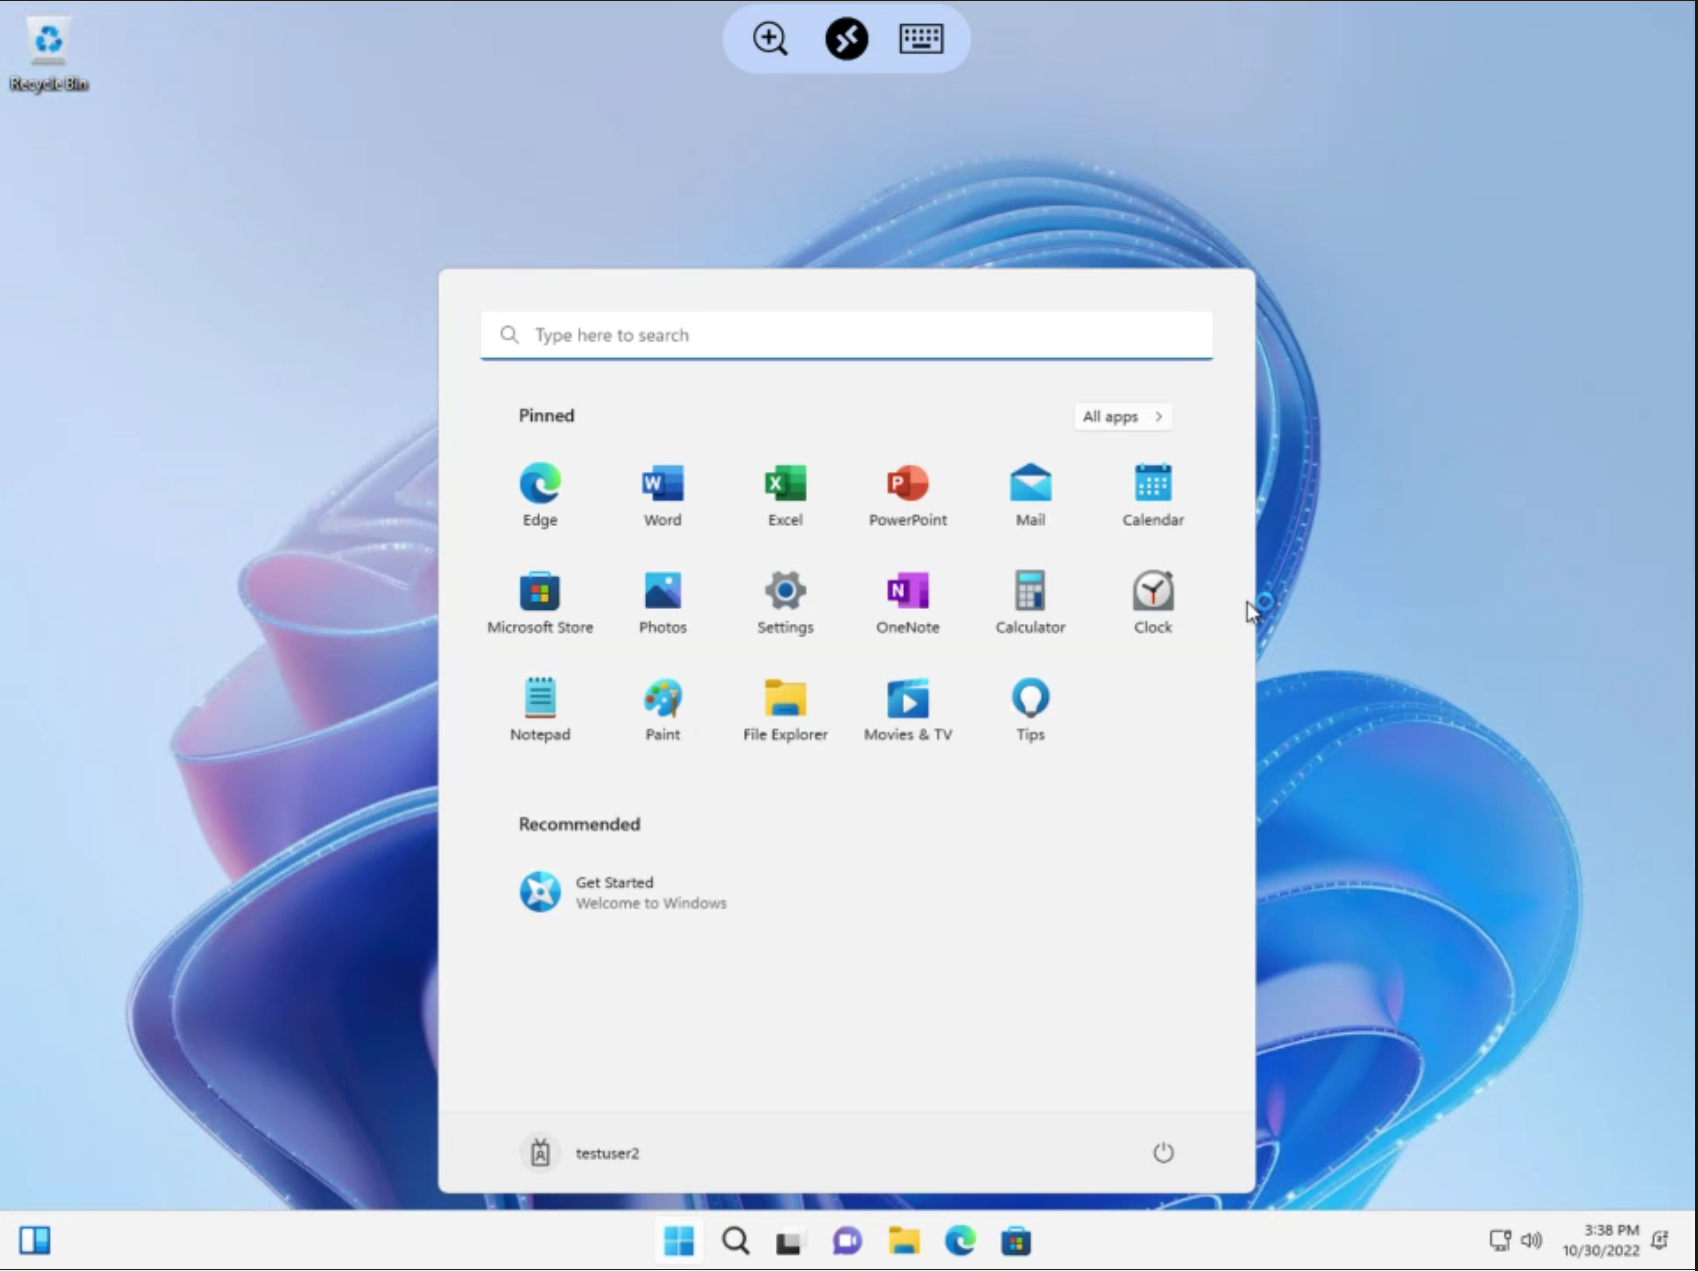Open the clock showing 3:38 PM
1698x1271 pixels.
click(x=1601, y=1241)
